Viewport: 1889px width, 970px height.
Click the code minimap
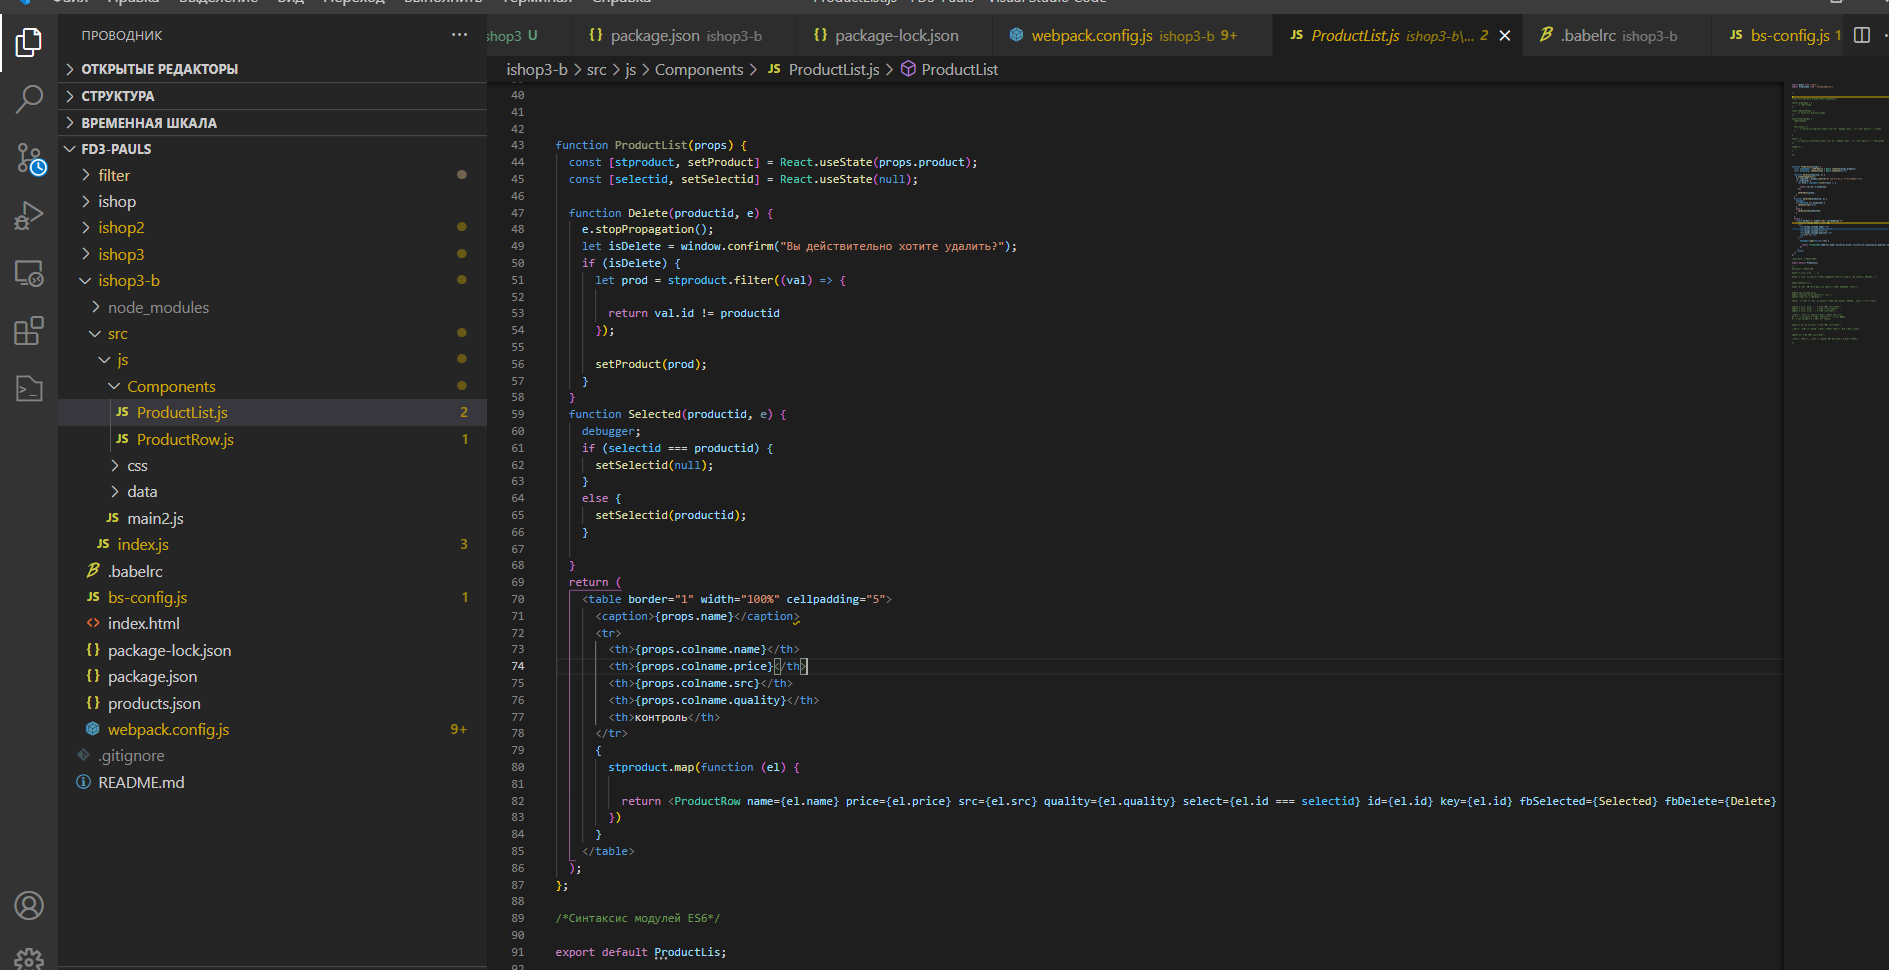(1837, 214)
